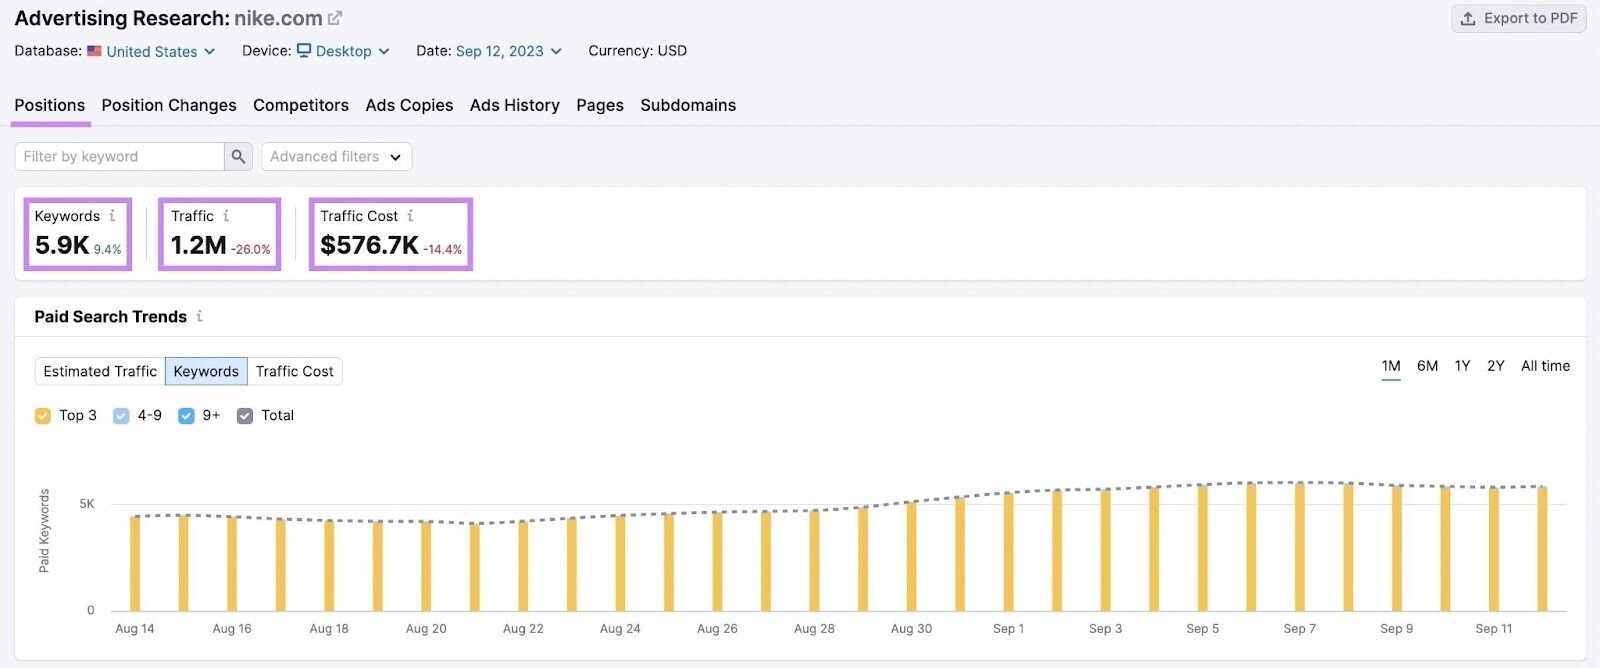The height and width of the screenshot is (668, 1600).
Task: Select the 1M time range
Action: tap(1391, 366)
